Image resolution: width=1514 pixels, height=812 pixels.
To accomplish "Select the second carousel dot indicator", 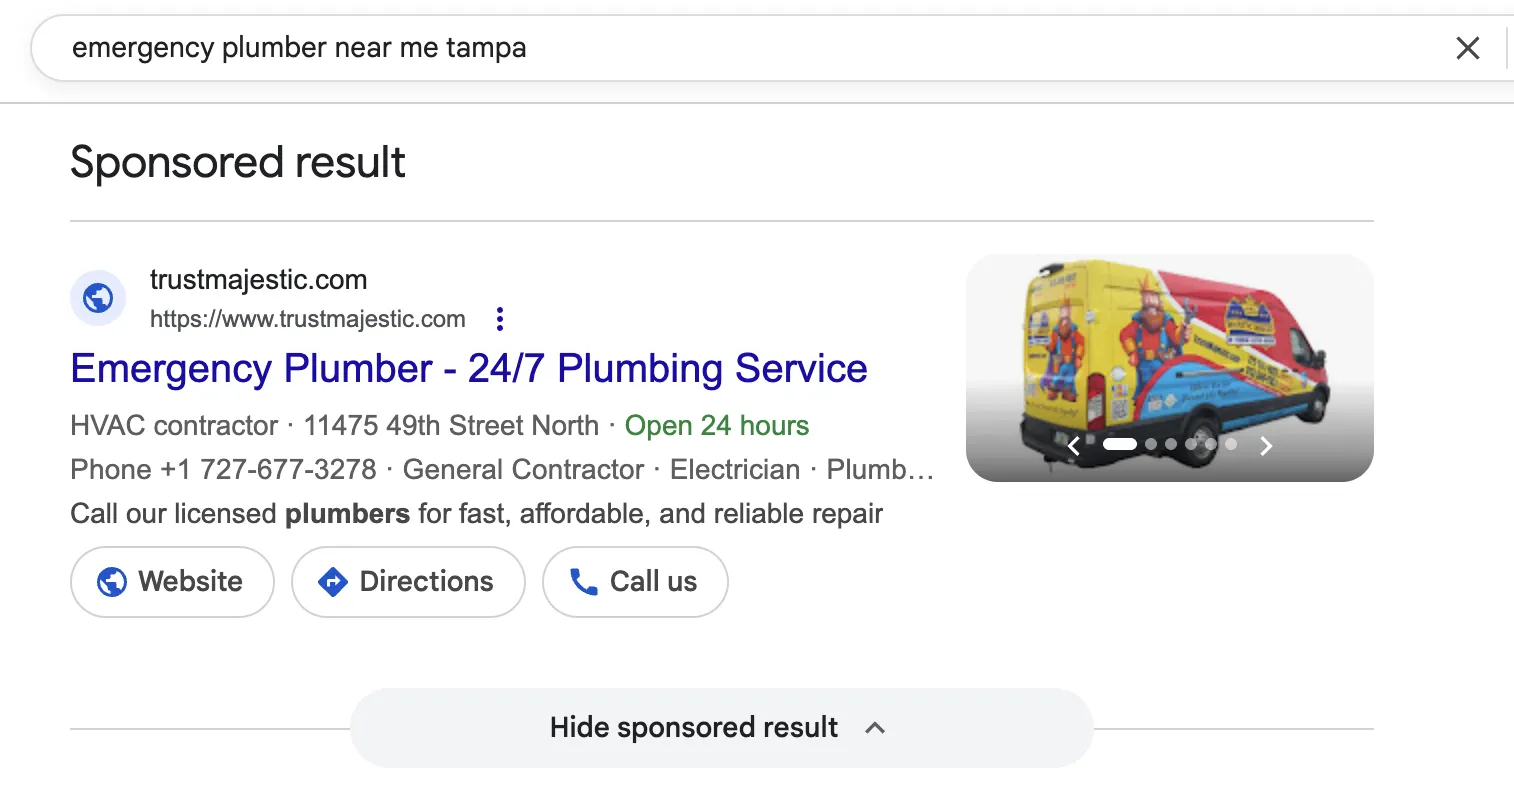I will tap(1150, 443).
